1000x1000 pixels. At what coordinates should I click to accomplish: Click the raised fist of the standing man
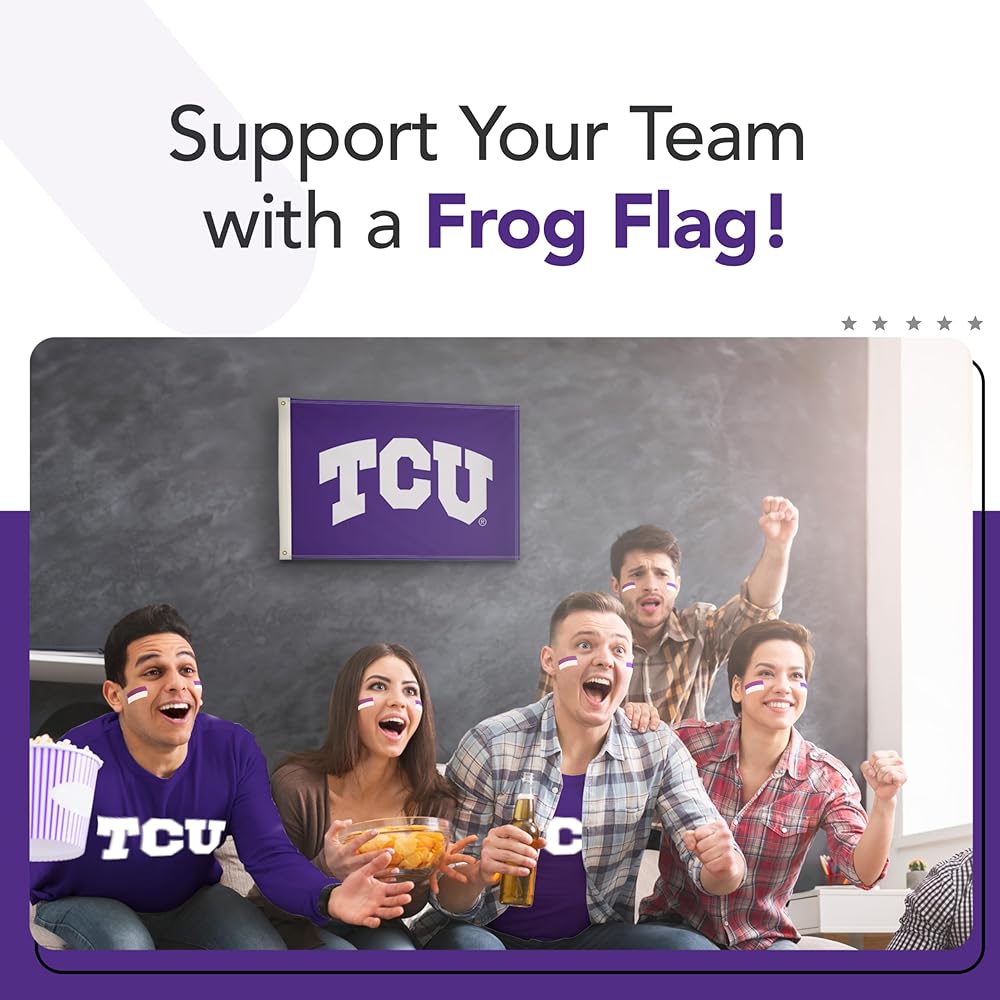coord(778,517)
